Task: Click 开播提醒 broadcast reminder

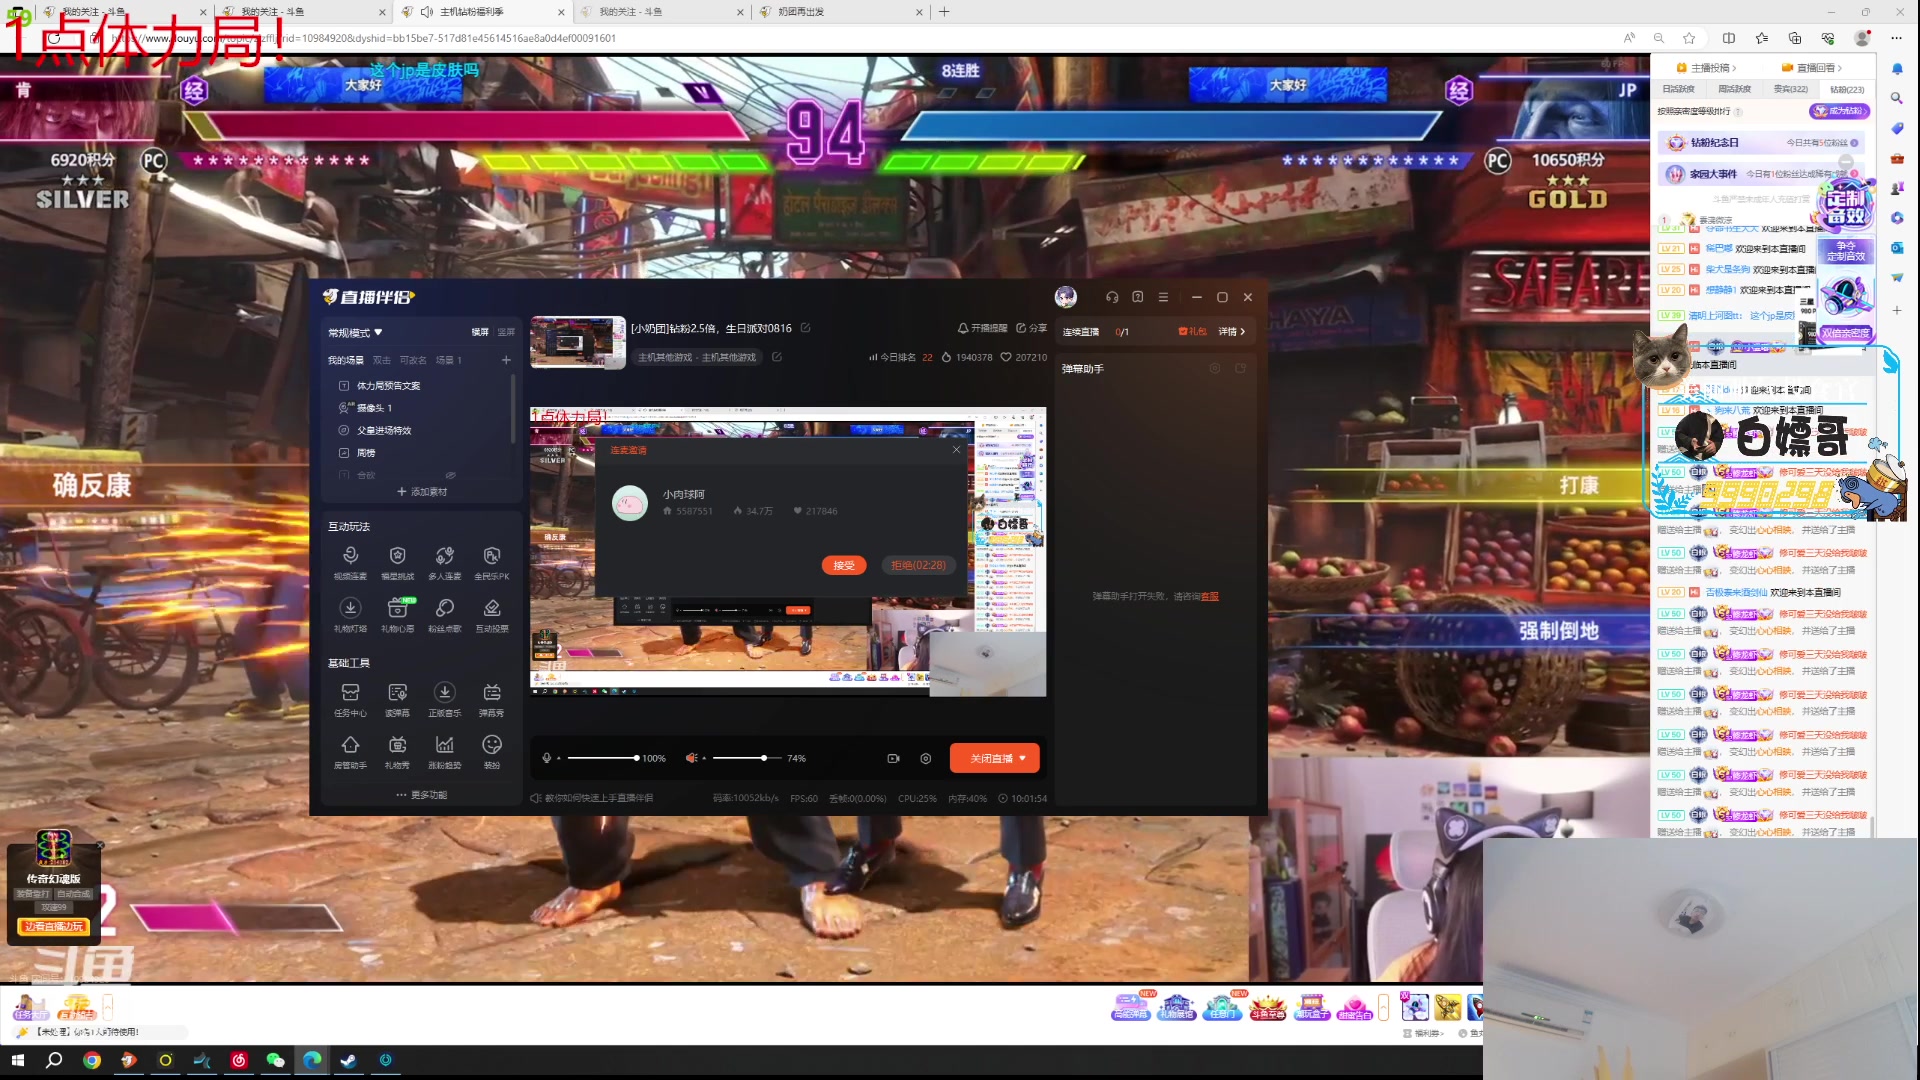Action: pos(983,328)
